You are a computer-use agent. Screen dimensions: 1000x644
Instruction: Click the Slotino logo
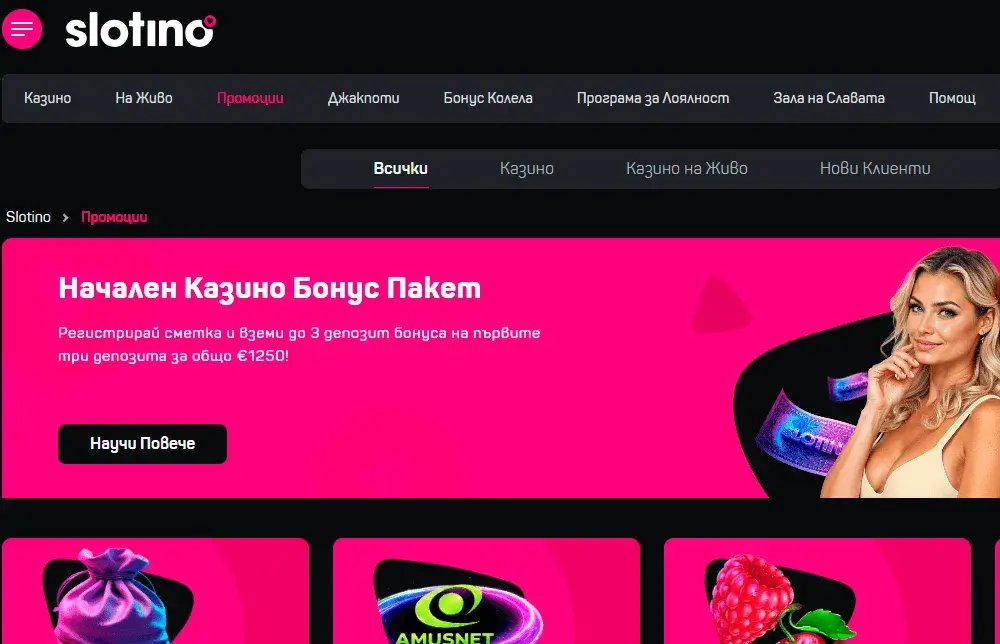[x=140, y=31]
